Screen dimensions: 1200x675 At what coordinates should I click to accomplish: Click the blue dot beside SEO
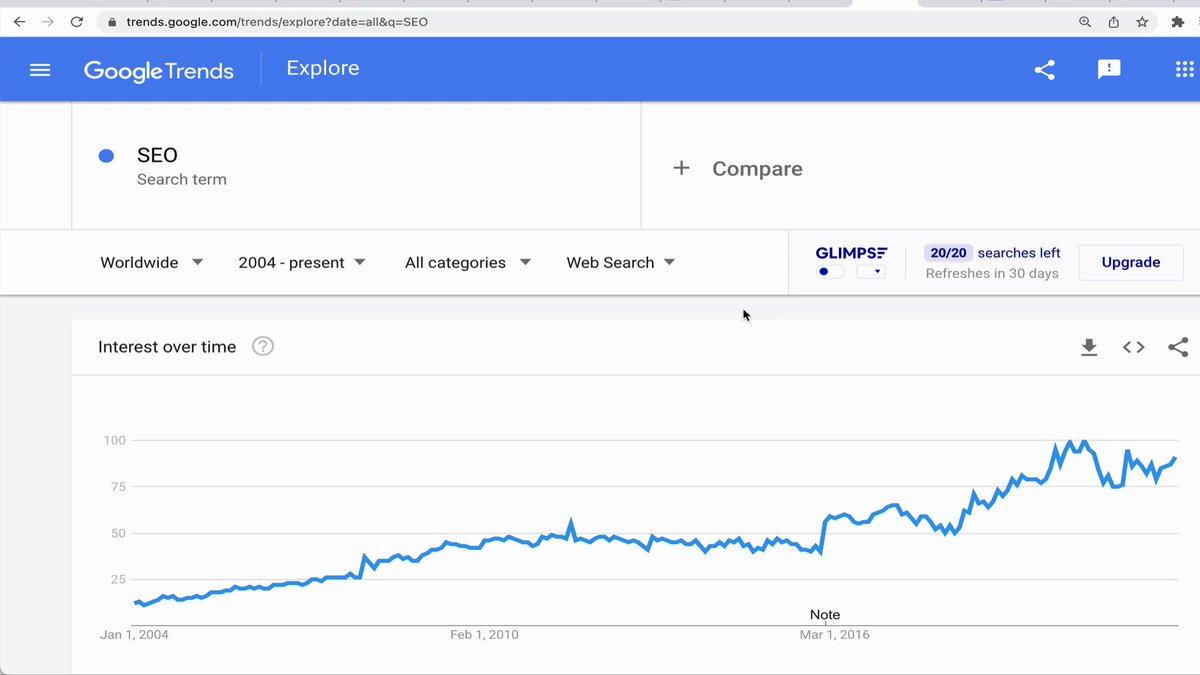(106, 156)
